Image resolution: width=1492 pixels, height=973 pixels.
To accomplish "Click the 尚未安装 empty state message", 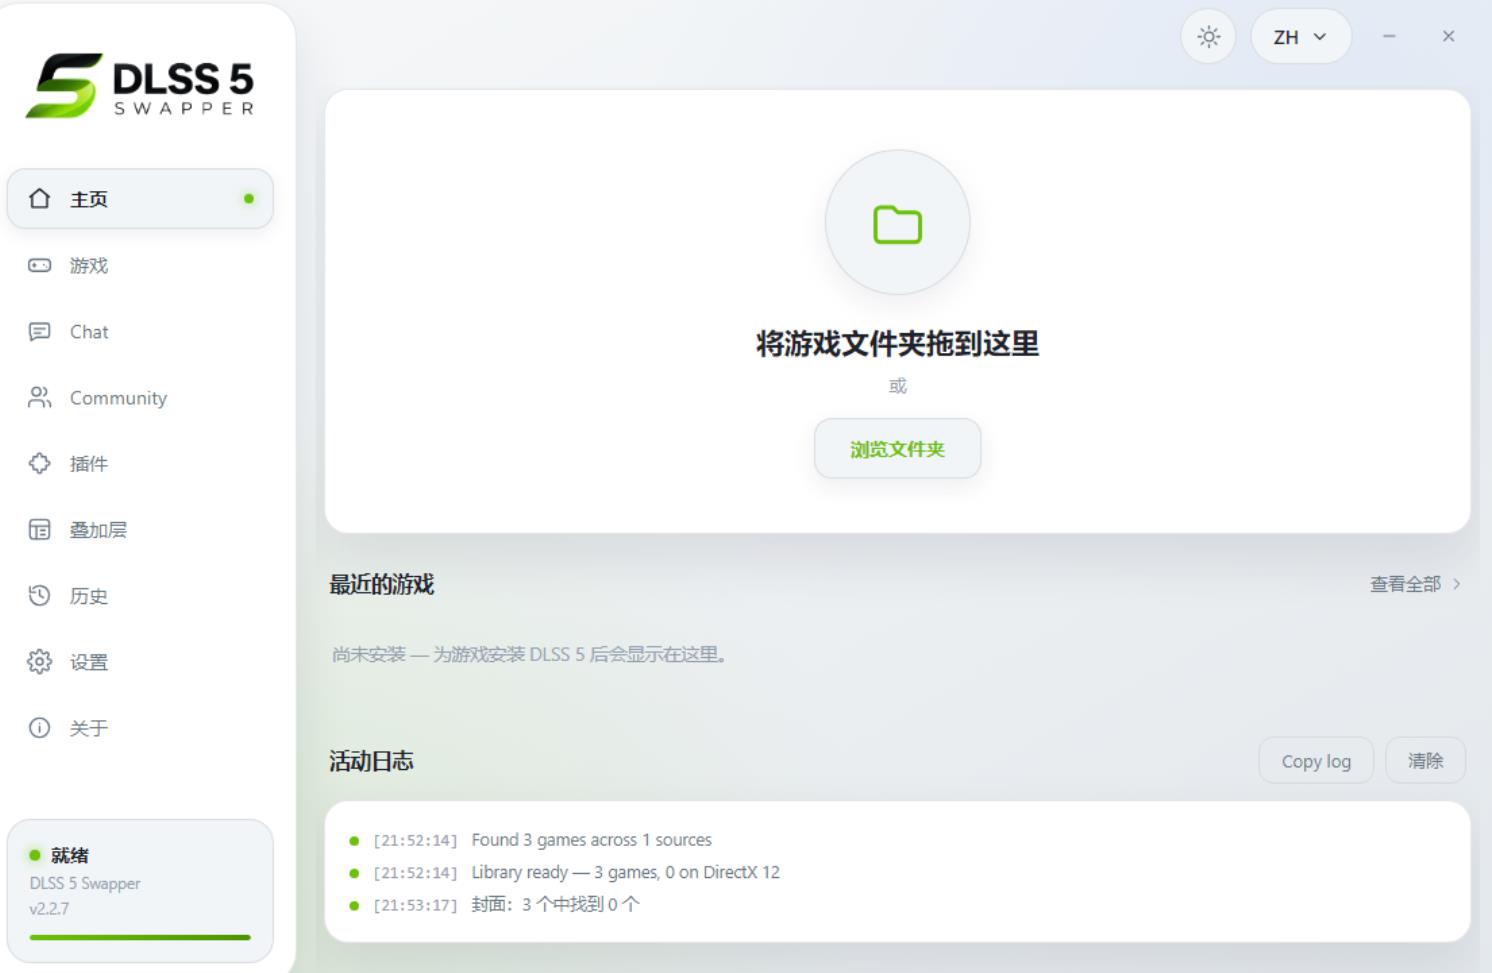I will [x=530, y=654].
